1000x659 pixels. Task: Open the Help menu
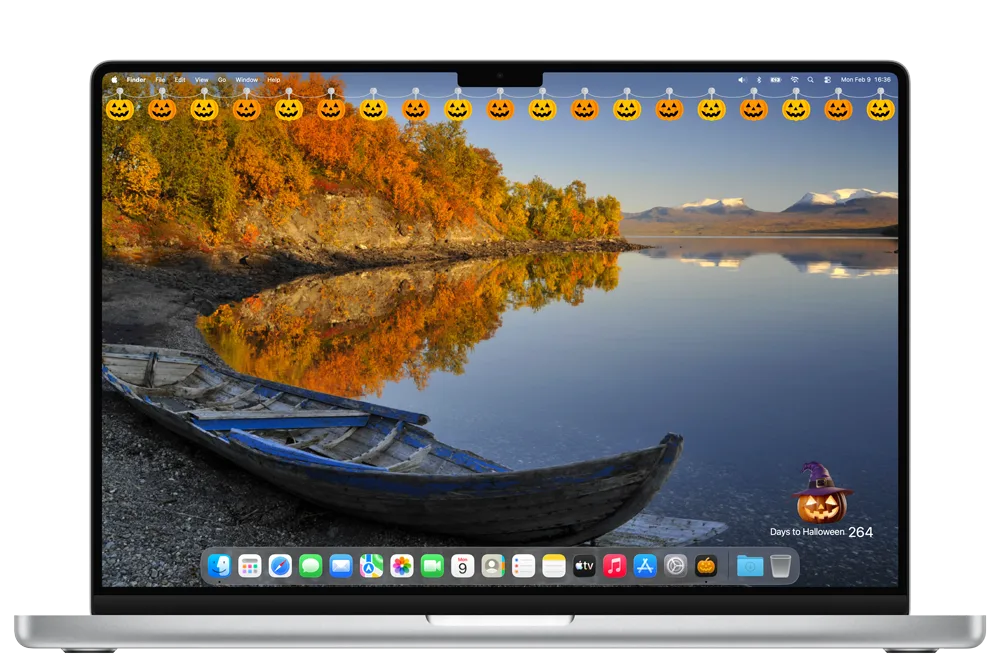pyautogui.click(x=274, y=80)
